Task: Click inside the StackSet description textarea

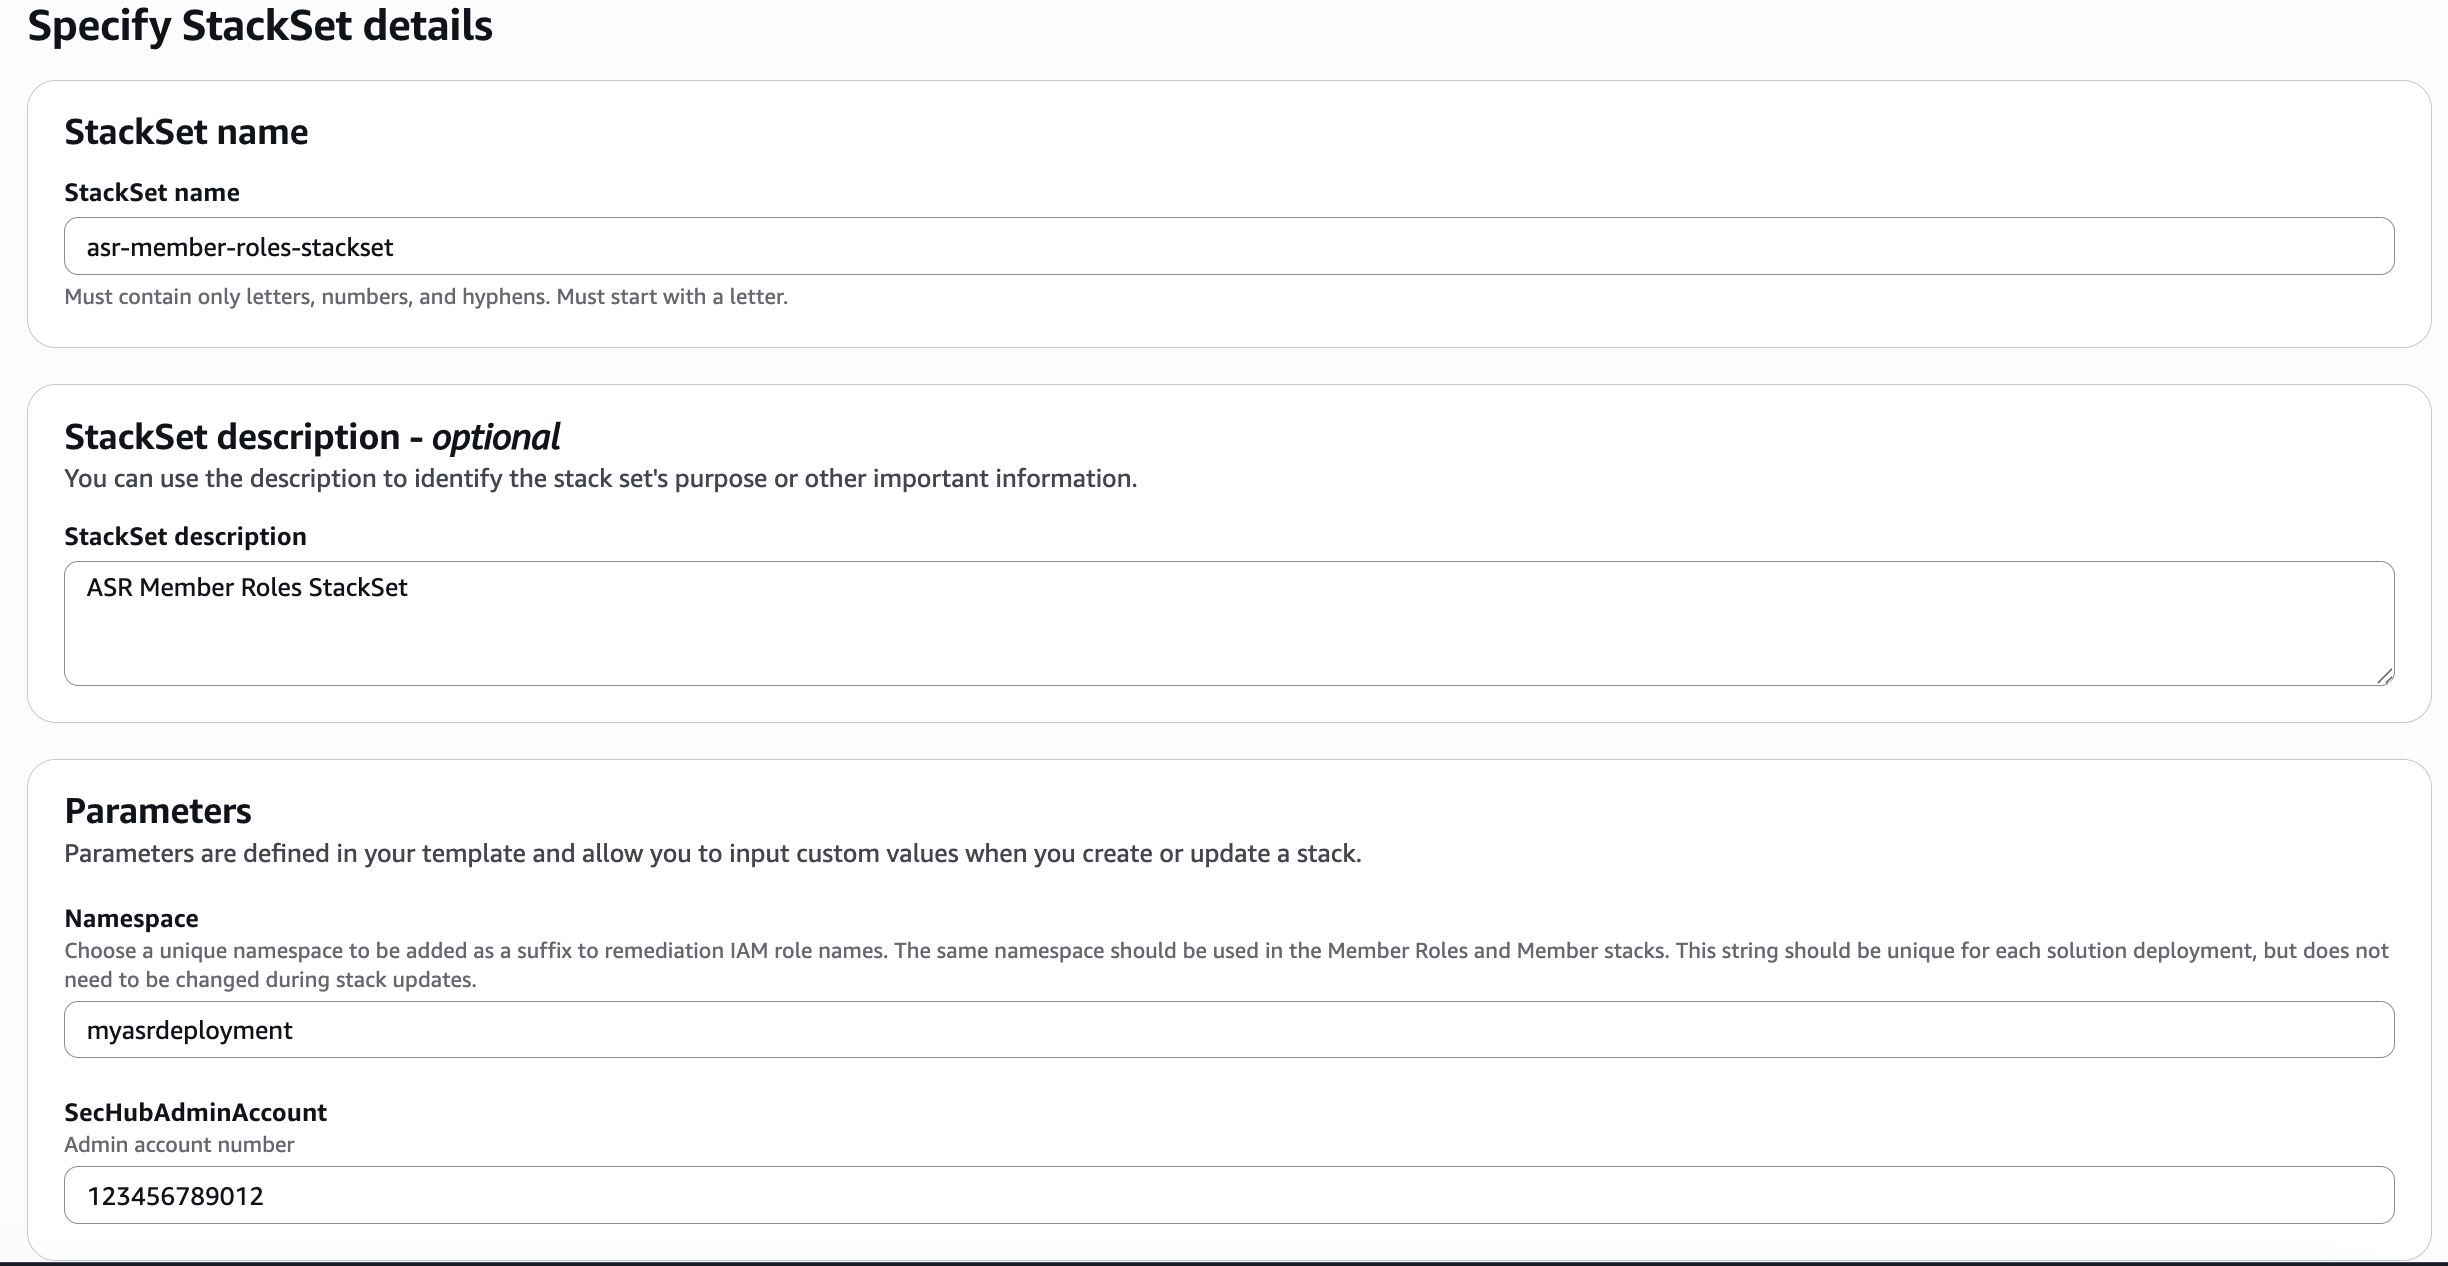Action: pos(1228,623)
